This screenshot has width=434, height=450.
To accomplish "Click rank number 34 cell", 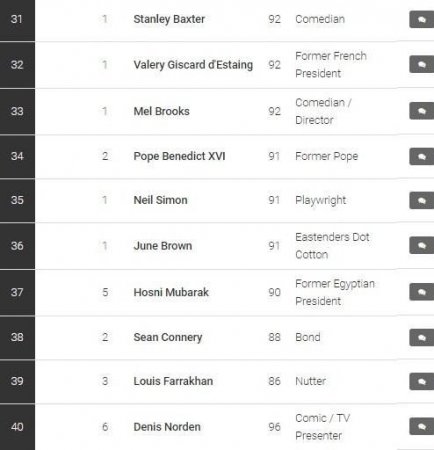I will [x=17, y=156].
